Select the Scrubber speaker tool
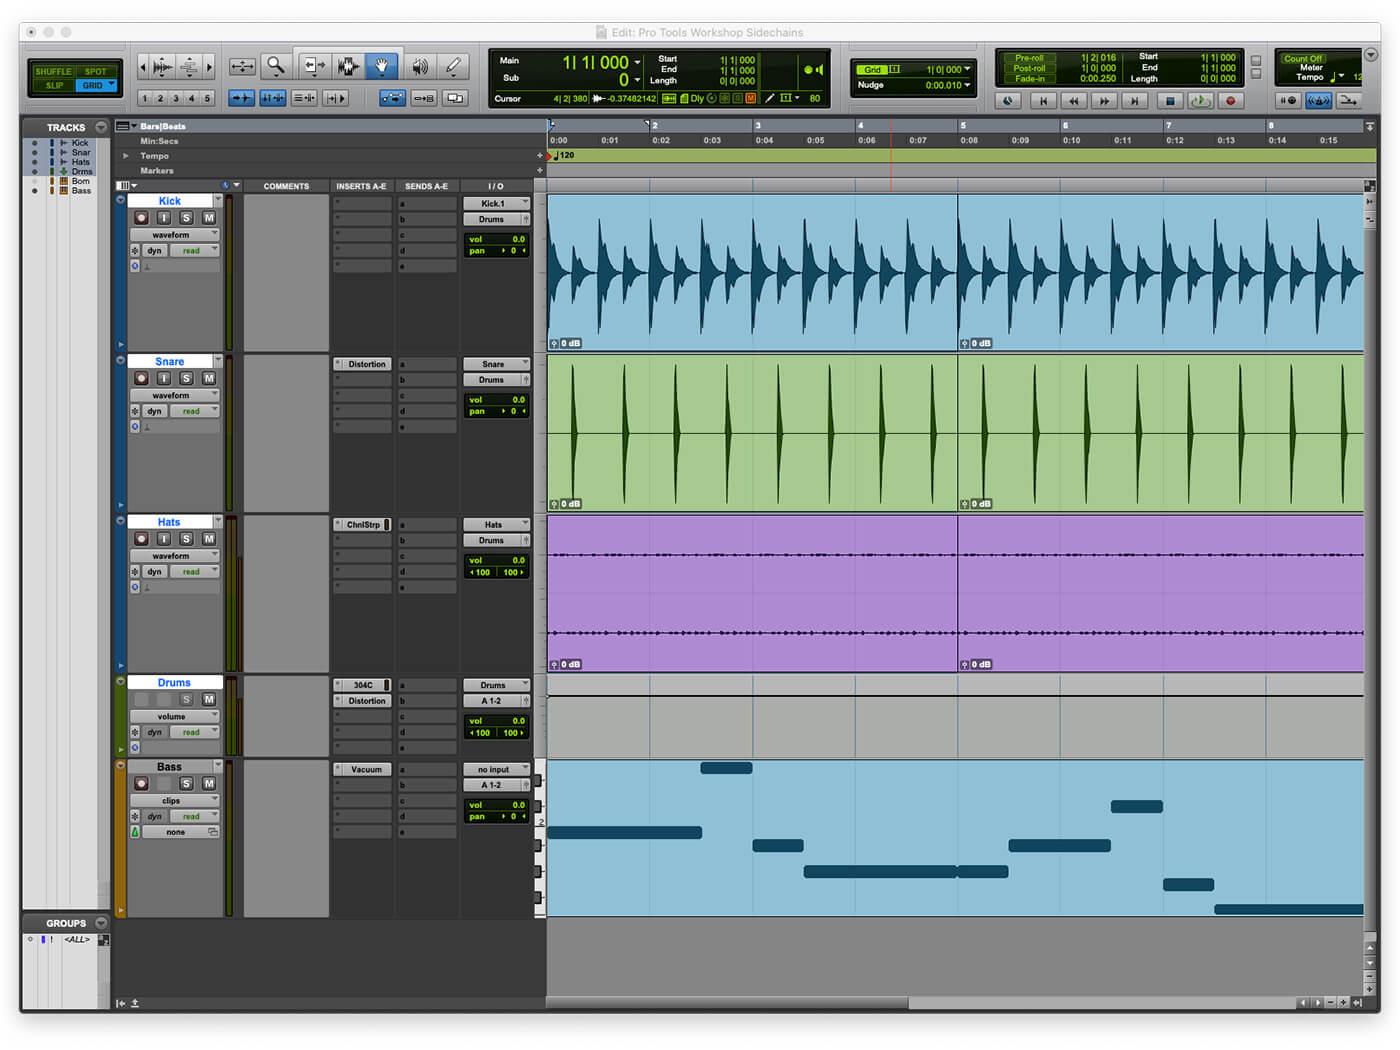1400x1050 pixels. [x=420, y=66]
